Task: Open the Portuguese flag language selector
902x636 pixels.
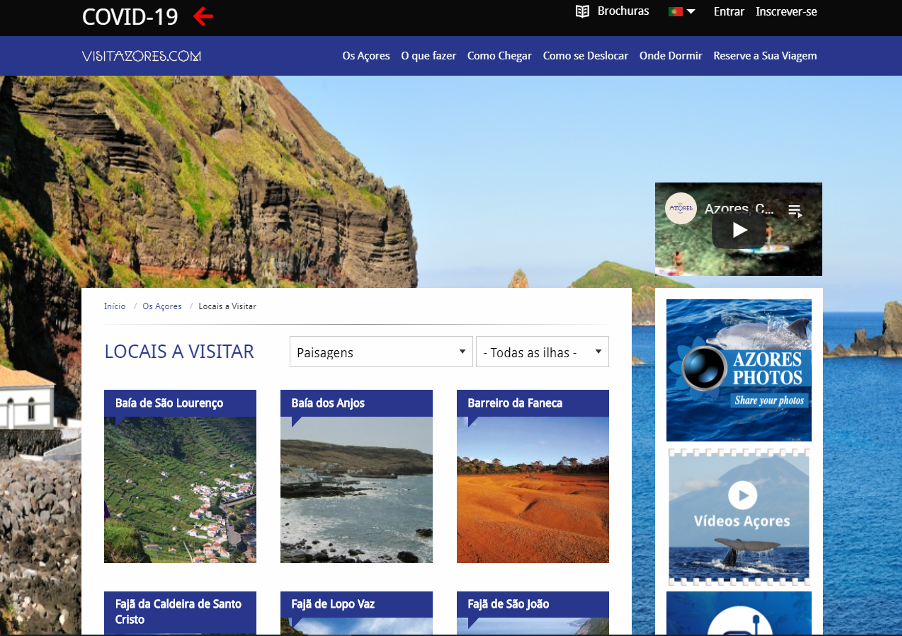Action: 681,12
